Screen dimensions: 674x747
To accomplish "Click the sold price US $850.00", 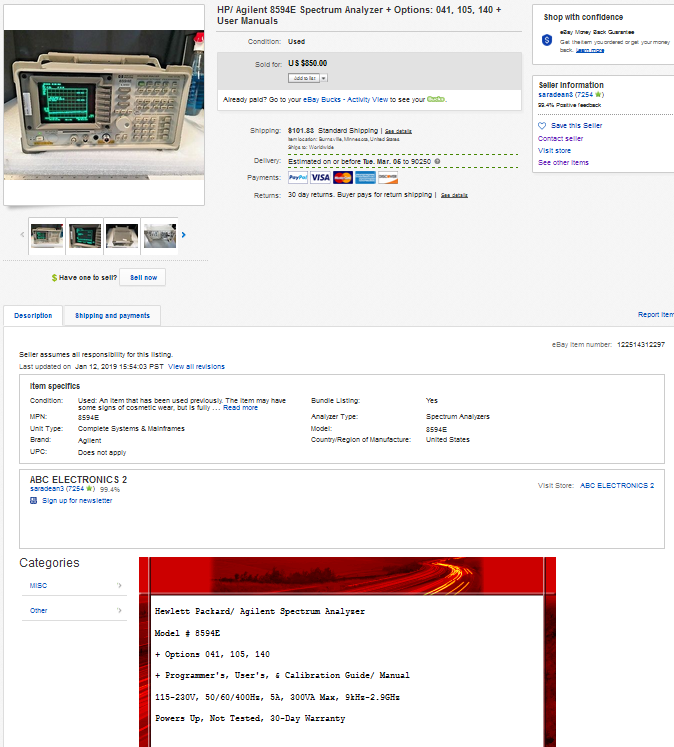I will [308, 63].
